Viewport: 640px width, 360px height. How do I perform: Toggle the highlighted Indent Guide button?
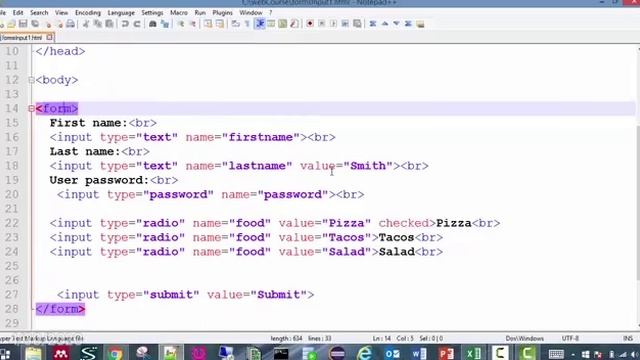pyautogui.click(x=260, y=24)
